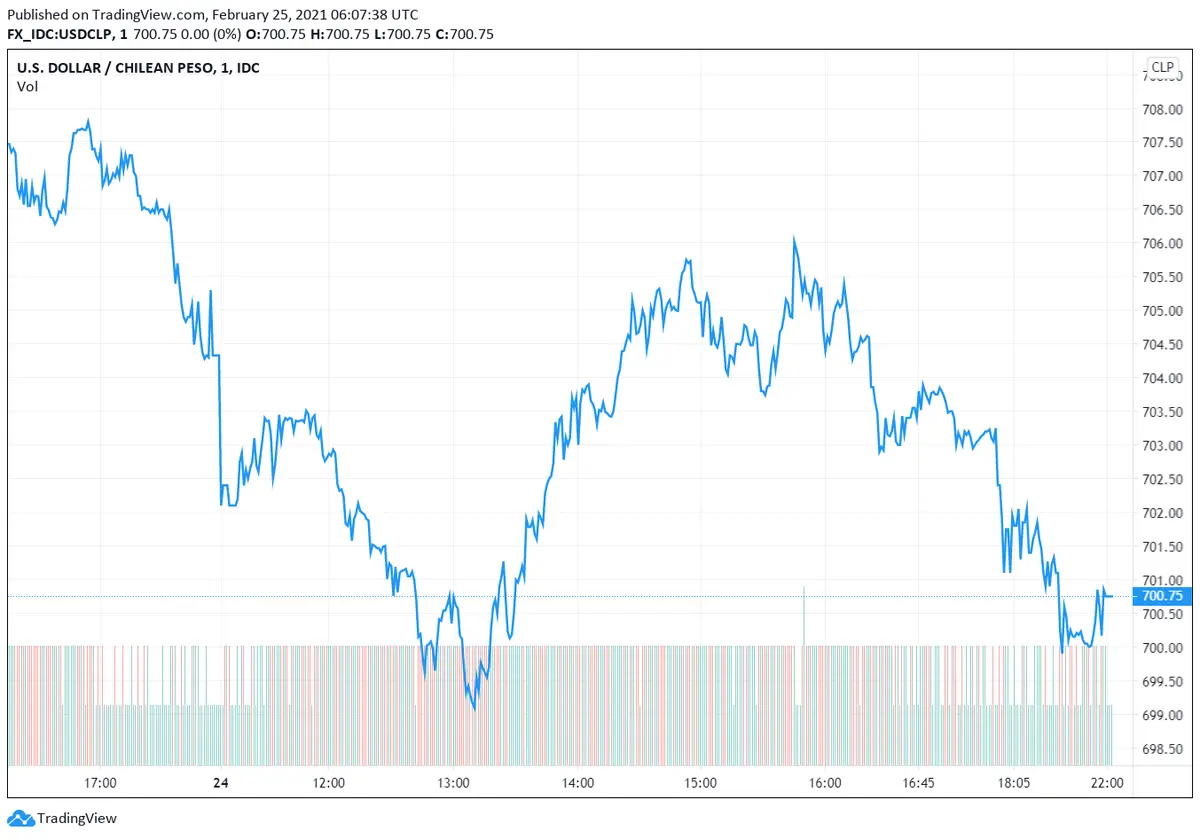Select the 698.50 price scale label
This screenshot has height=839, width=1200.
1162,749
